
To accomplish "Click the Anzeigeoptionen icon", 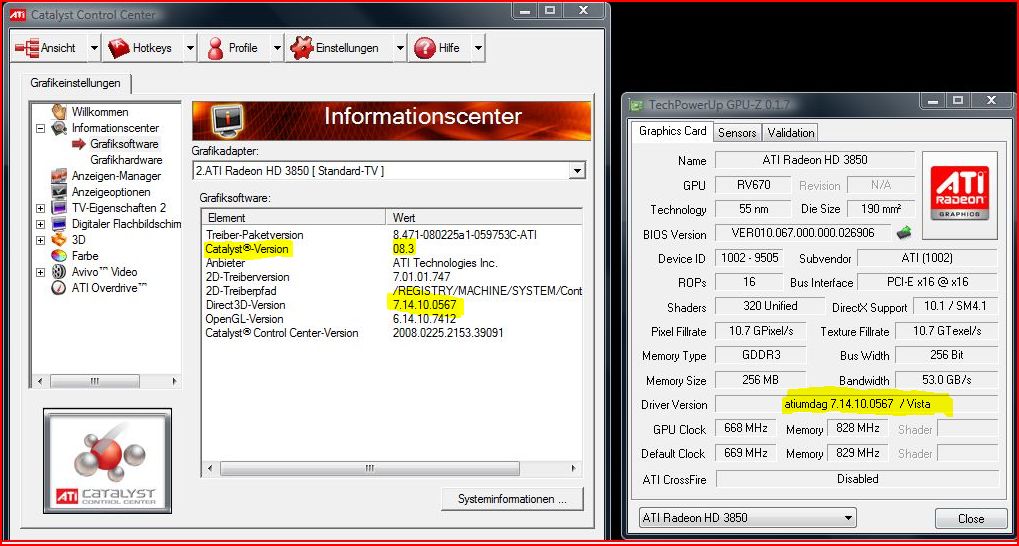I will (59, 192).
